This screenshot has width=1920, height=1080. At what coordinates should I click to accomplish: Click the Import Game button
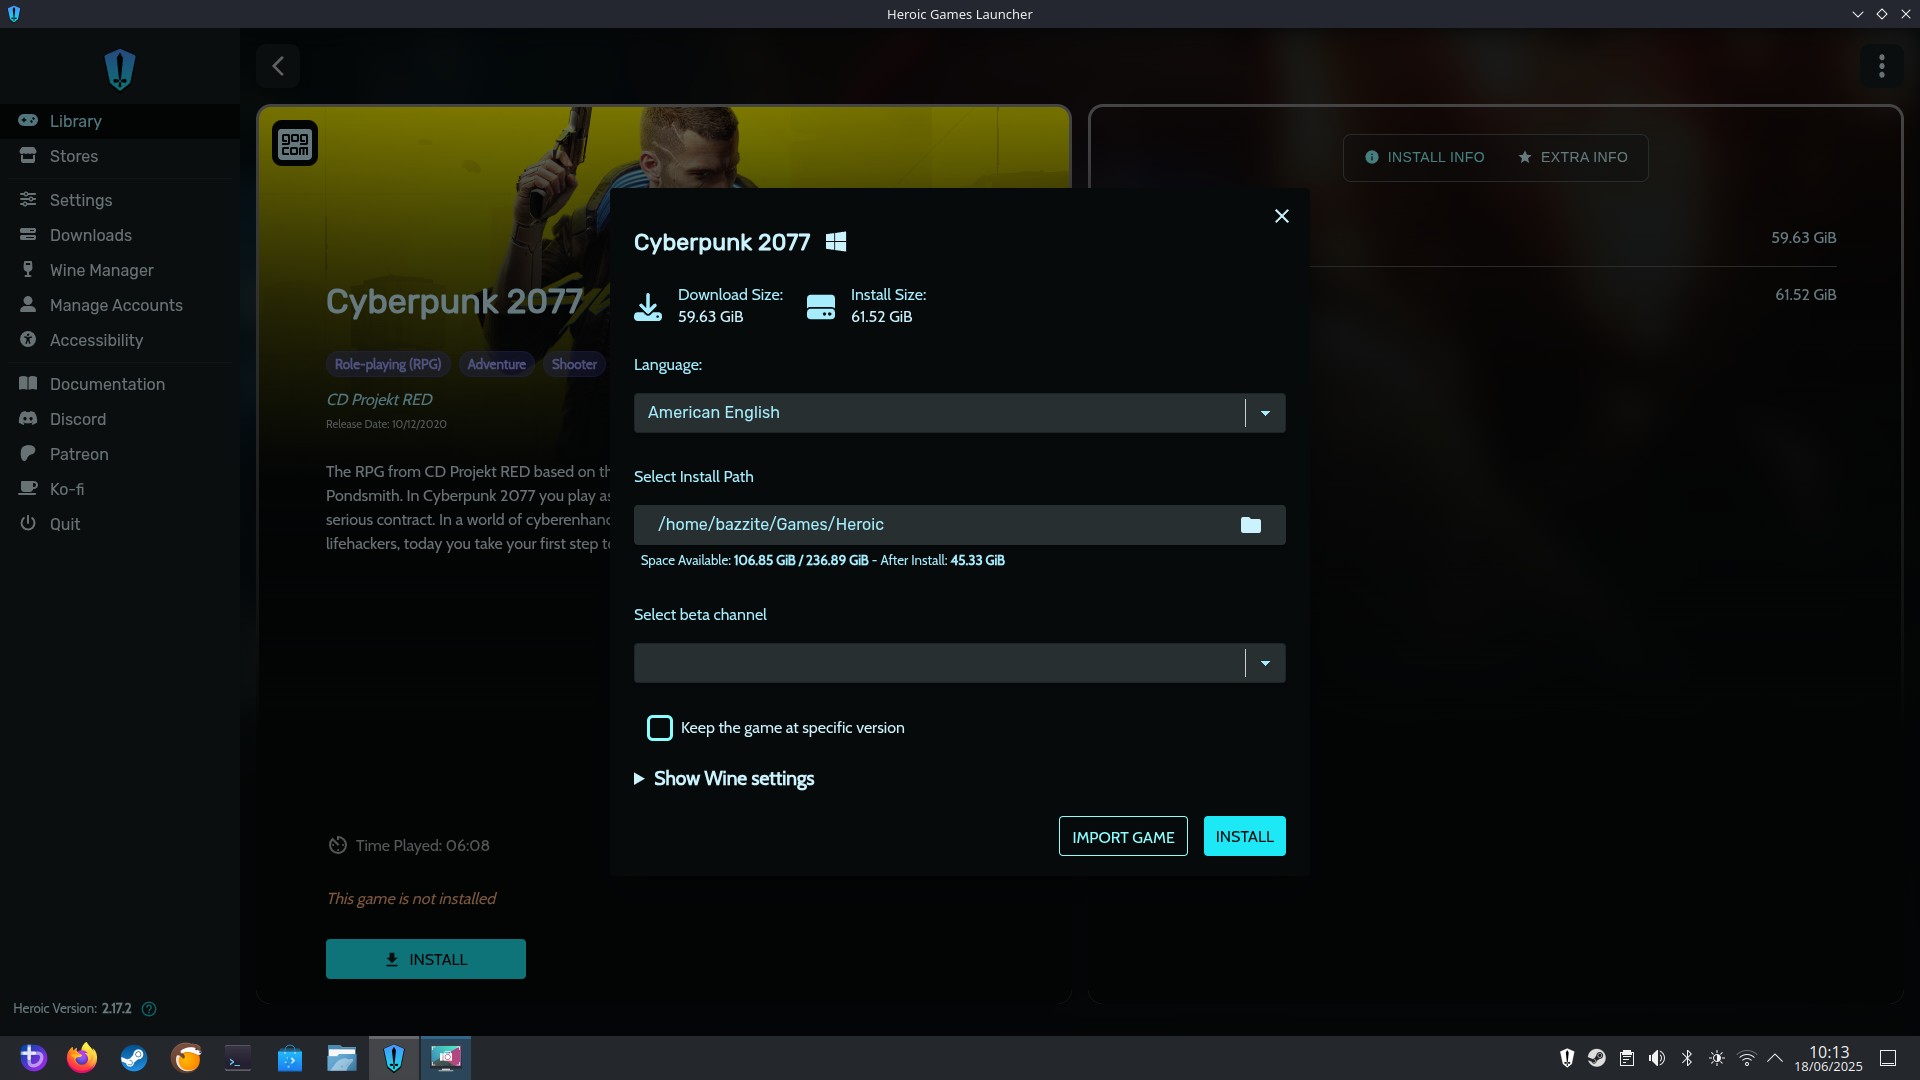coord(1123,837)
